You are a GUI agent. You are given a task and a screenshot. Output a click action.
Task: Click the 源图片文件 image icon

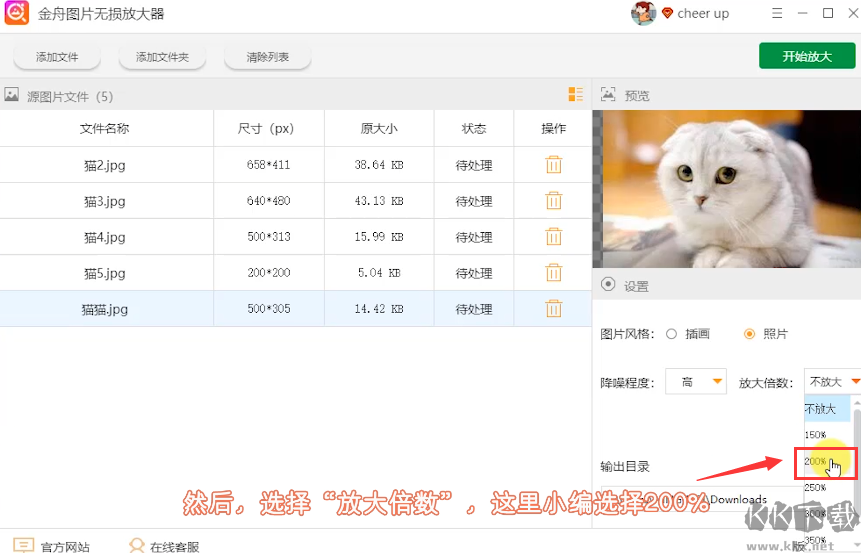[12, 94]
